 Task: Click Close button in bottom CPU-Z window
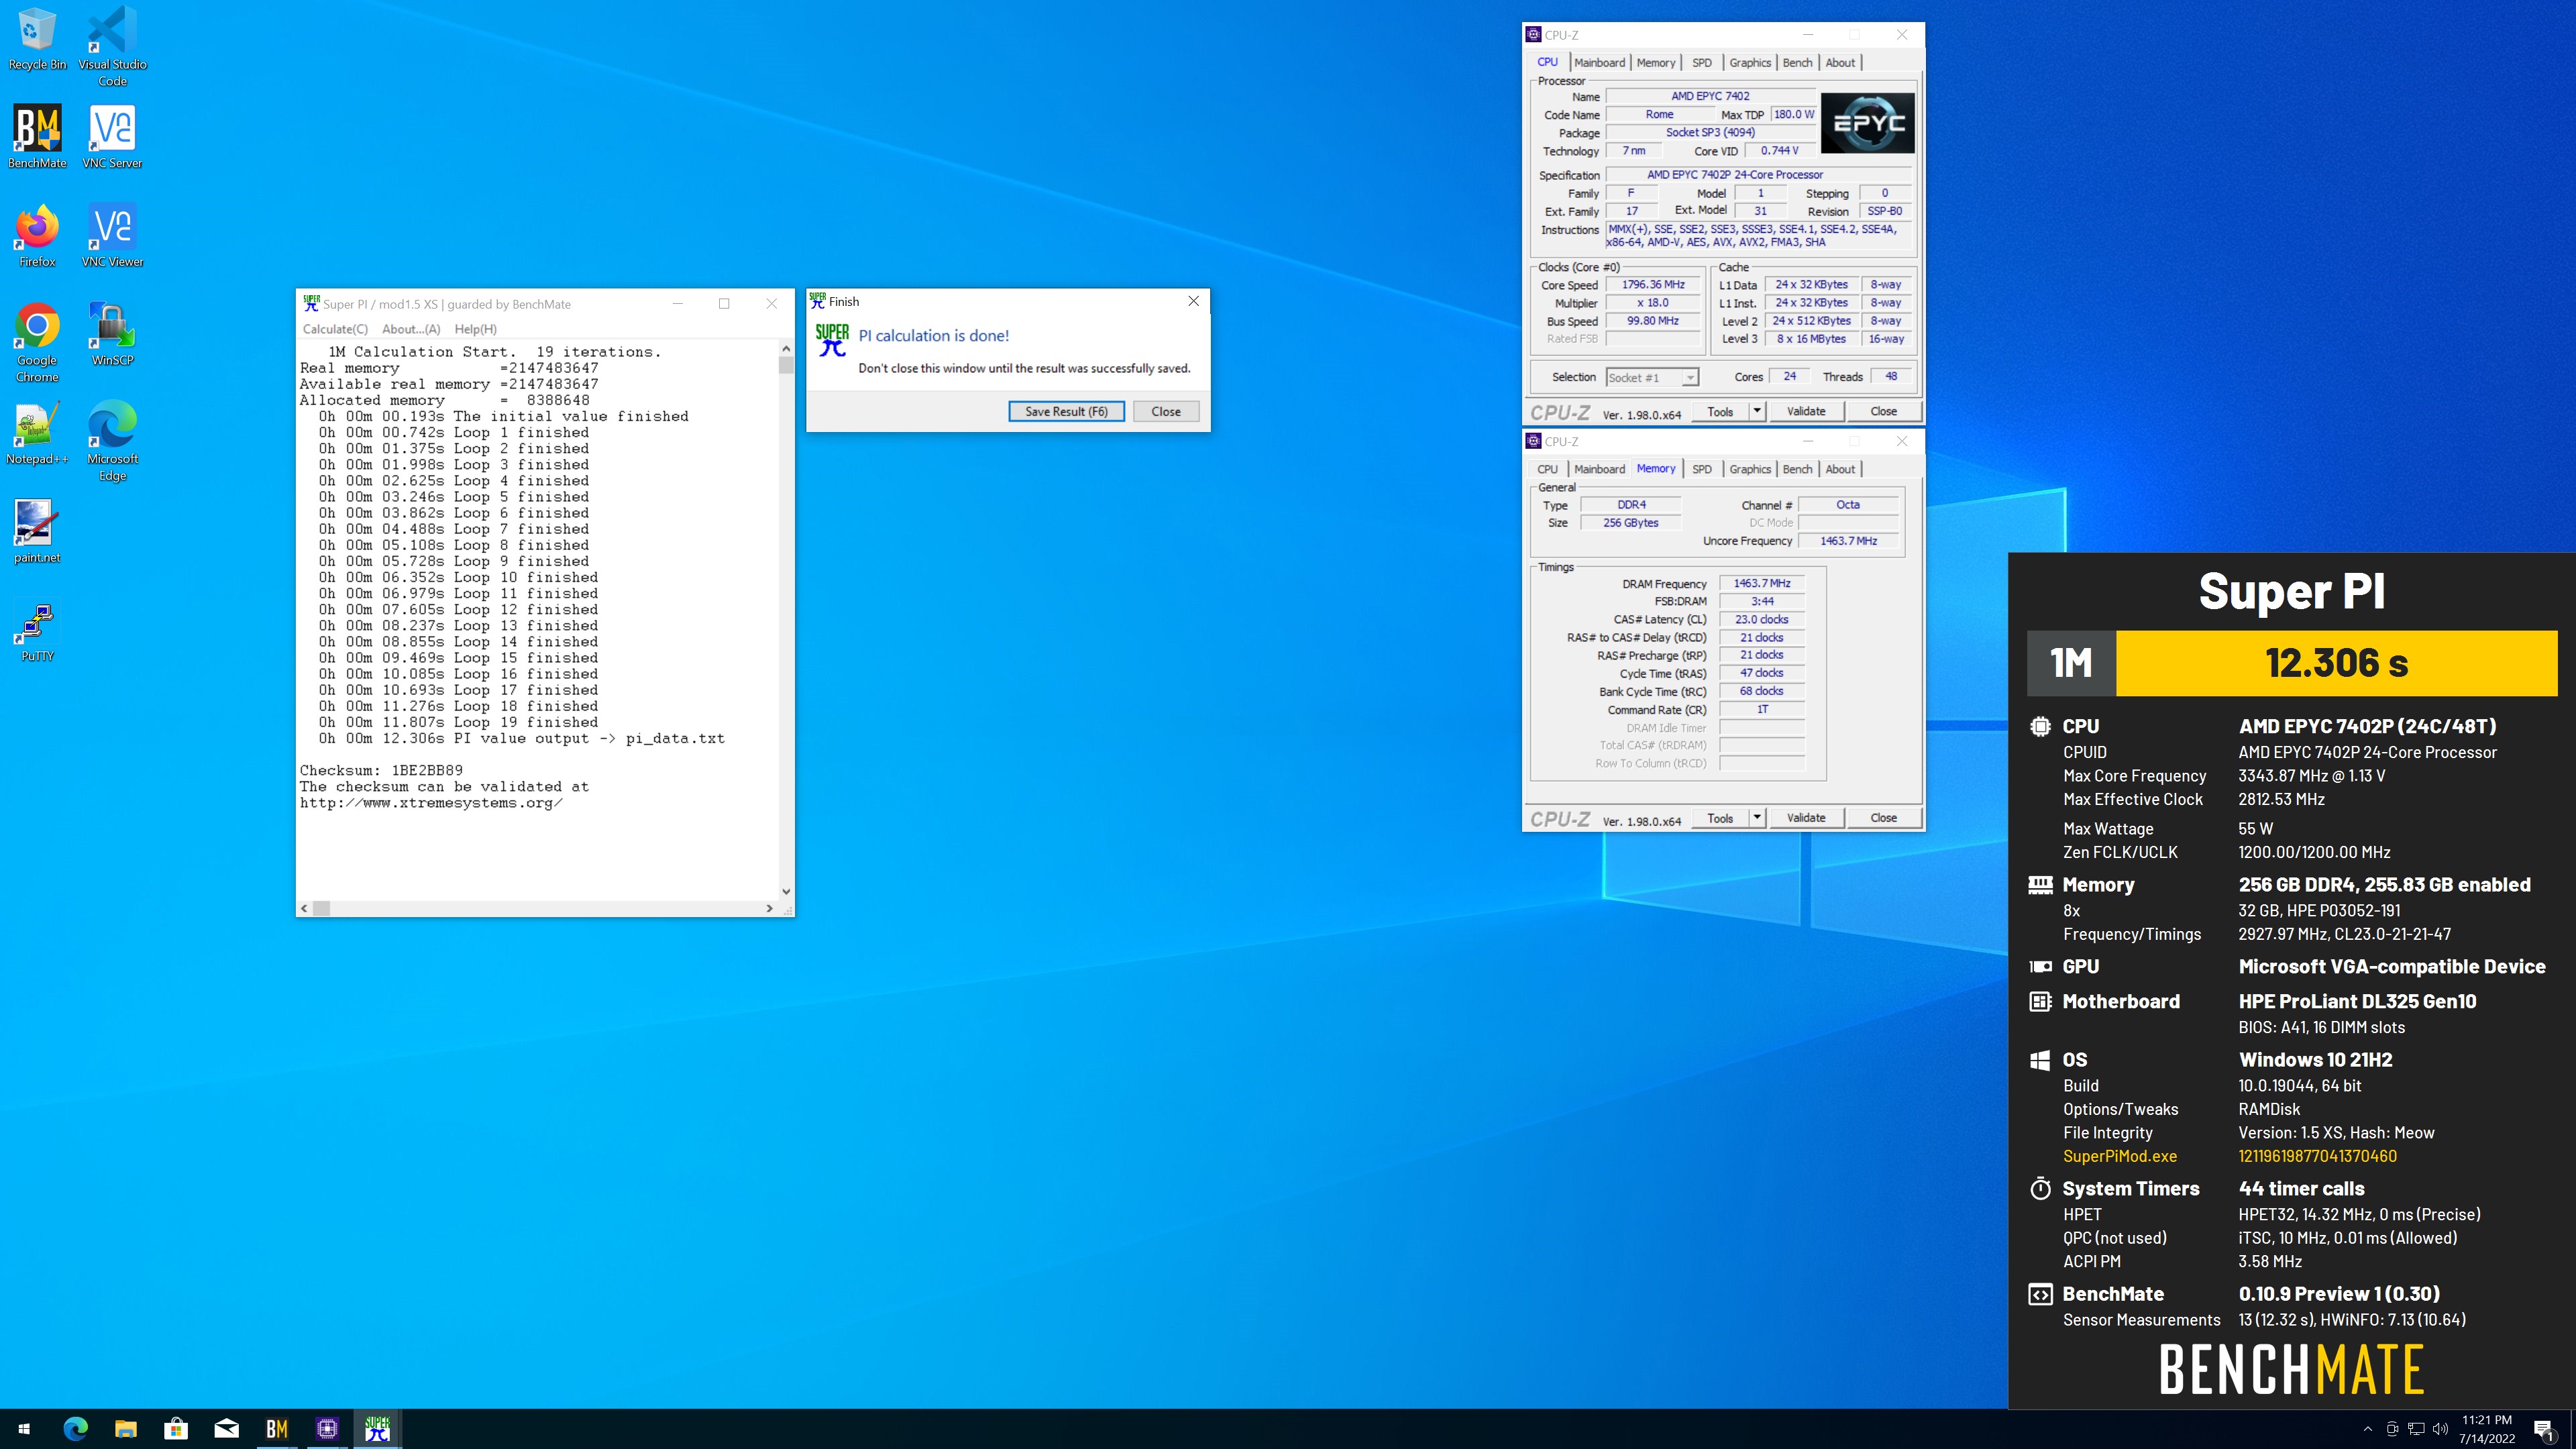(x=1883, y=818)
